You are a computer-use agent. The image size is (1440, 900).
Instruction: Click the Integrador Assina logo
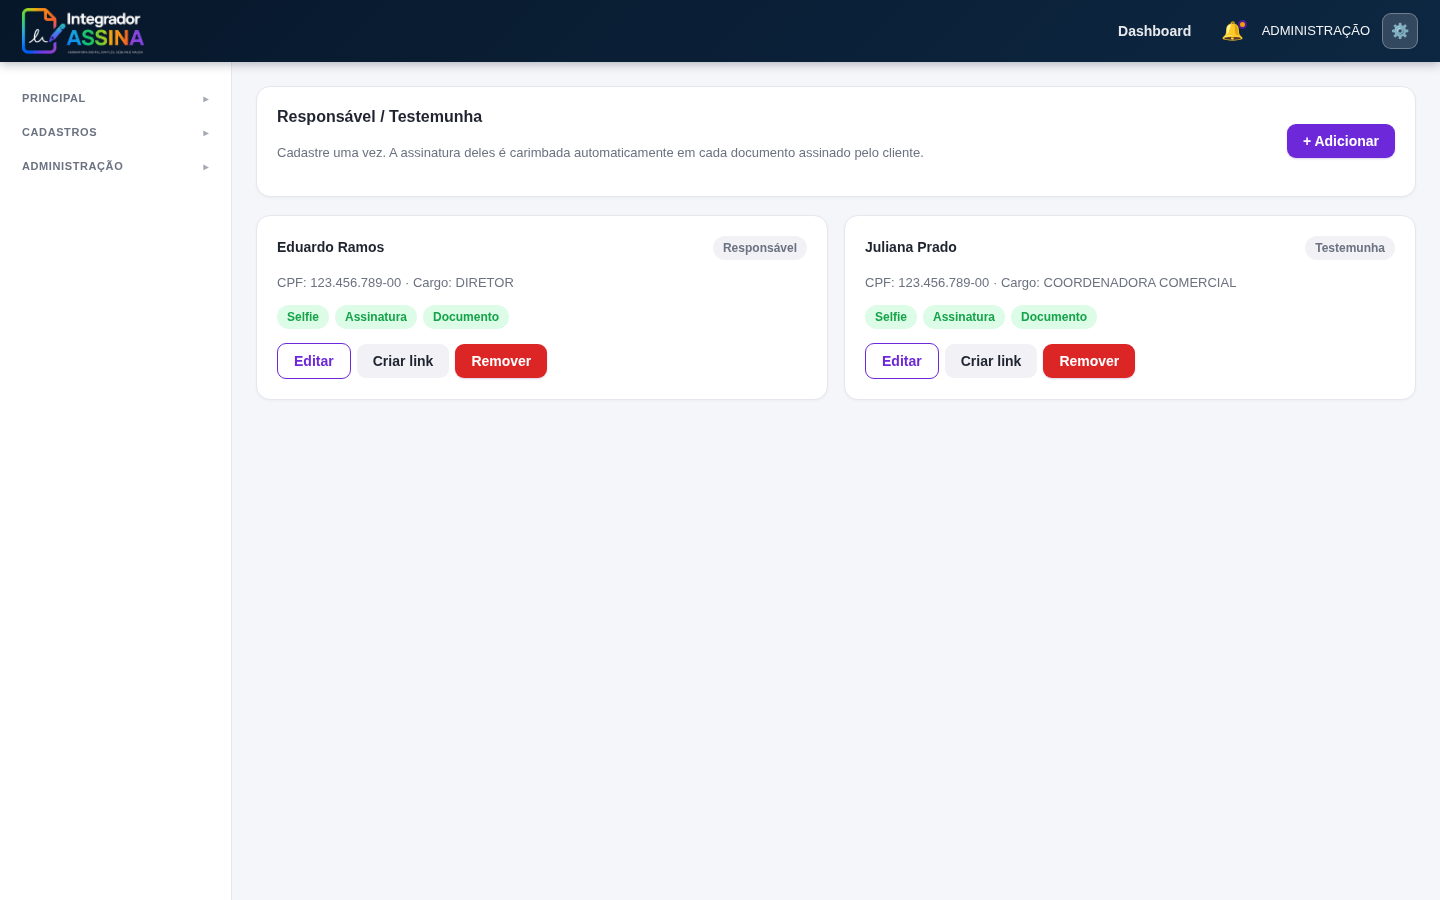pyautogui.click(x=83, y=31)
